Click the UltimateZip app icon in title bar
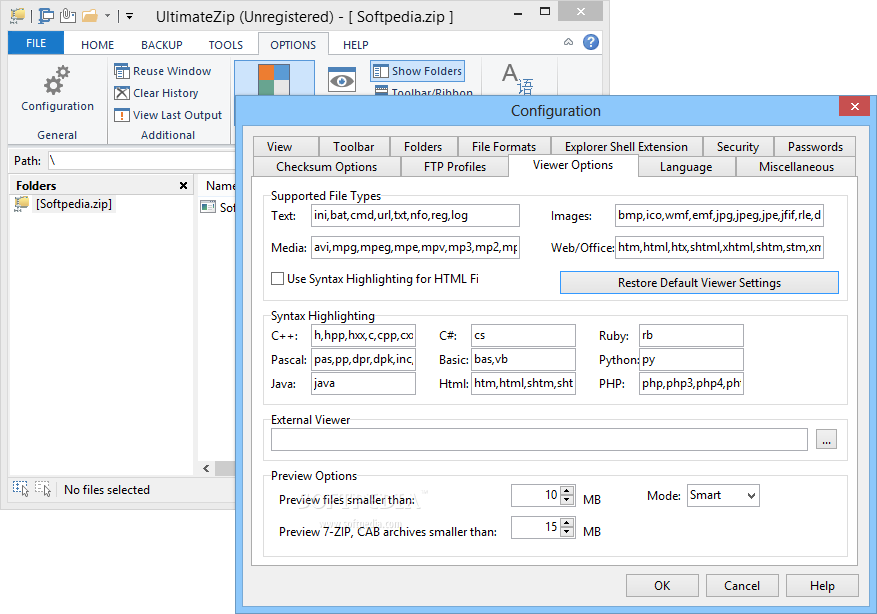877x614 pixels. coord(18,15)
